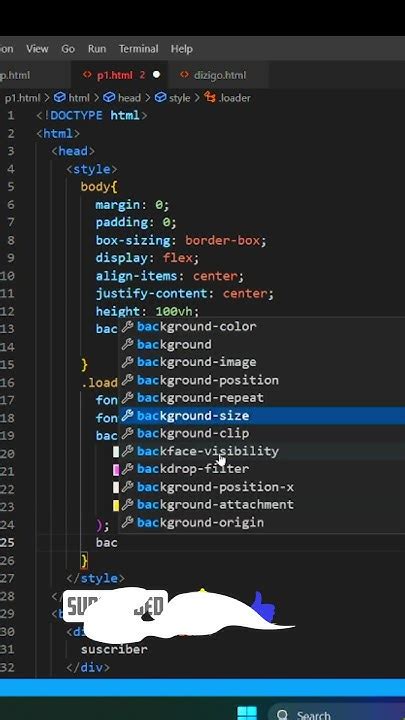Click the head breadcrumb cube icon
The height and width of the screenshot is (720, 405).
tap(109, 97)
